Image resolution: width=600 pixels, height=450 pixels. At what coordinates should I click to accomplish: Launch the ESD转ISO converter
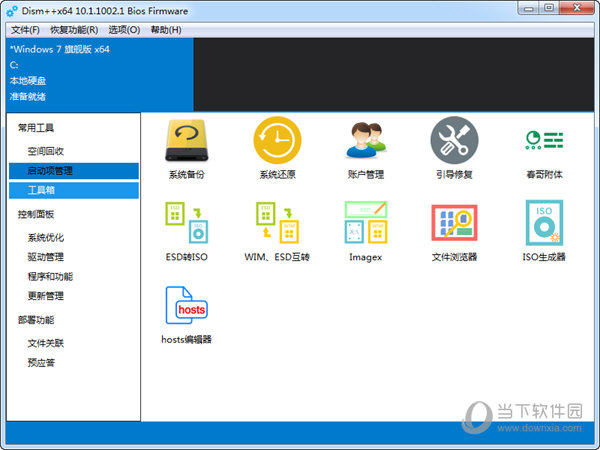187,231
